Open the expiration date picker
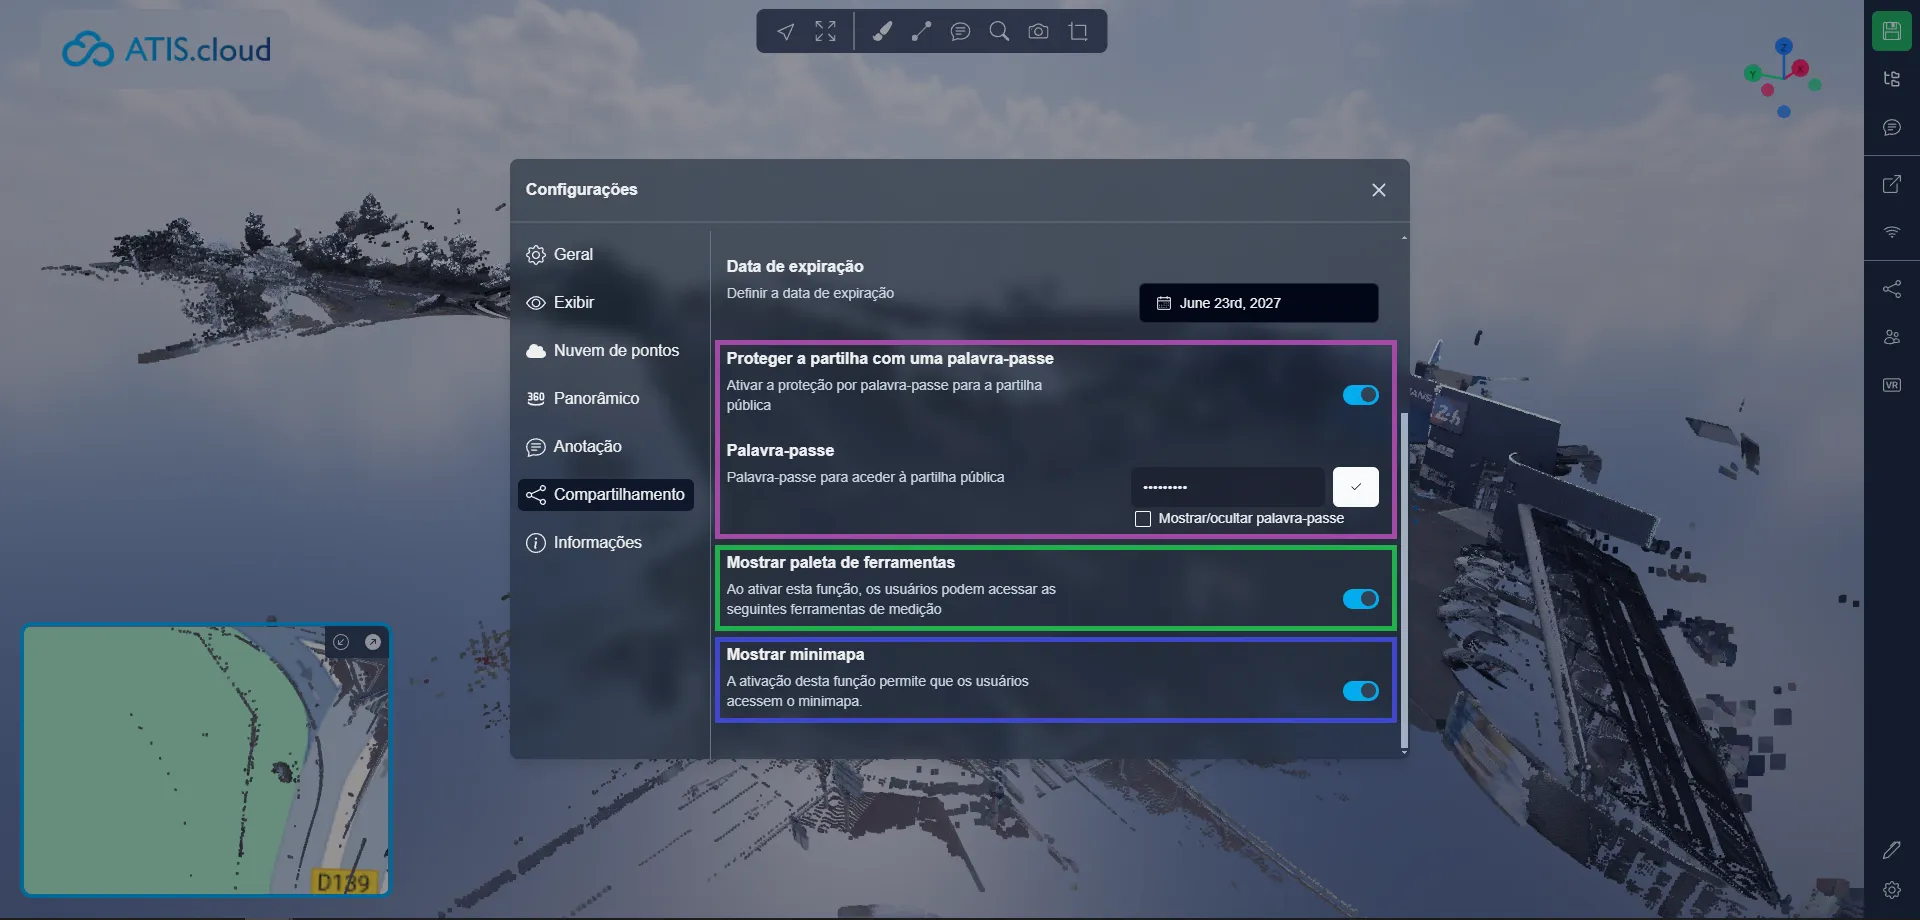This screenshot has width=1920, height=920. [x=1258, y=303]
